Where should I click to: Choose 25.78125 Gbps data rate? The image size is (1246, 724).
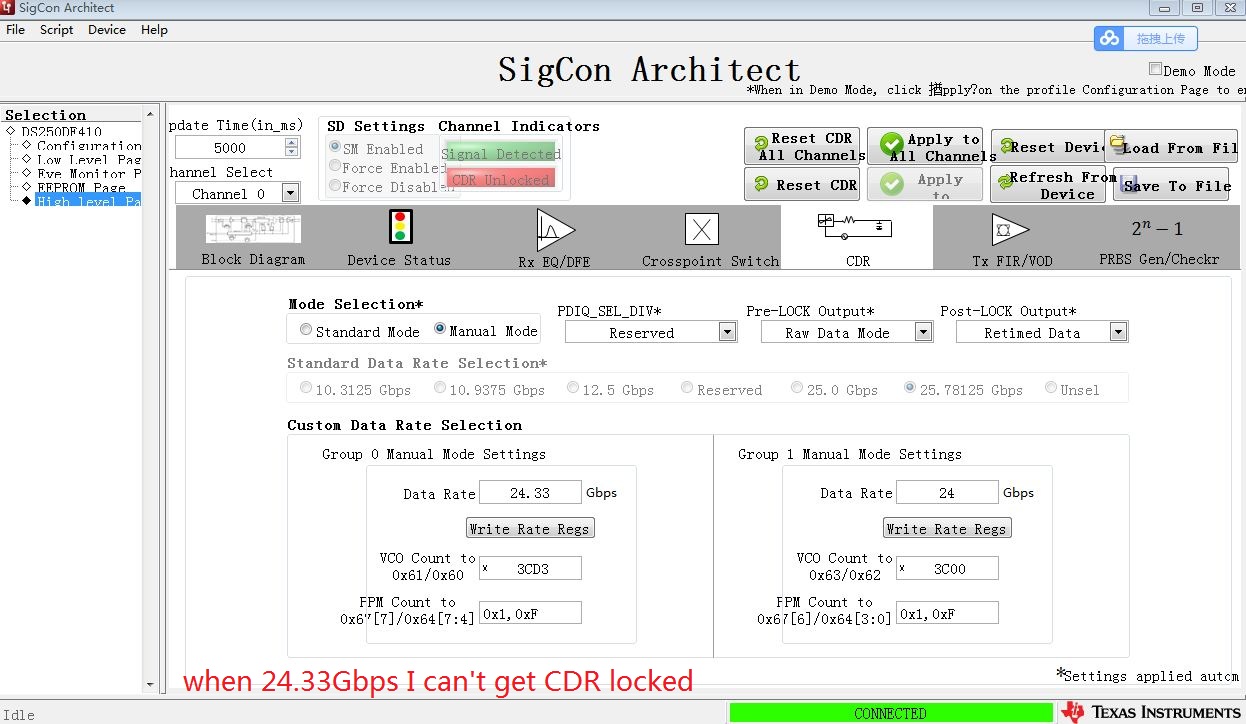[910, 387]
